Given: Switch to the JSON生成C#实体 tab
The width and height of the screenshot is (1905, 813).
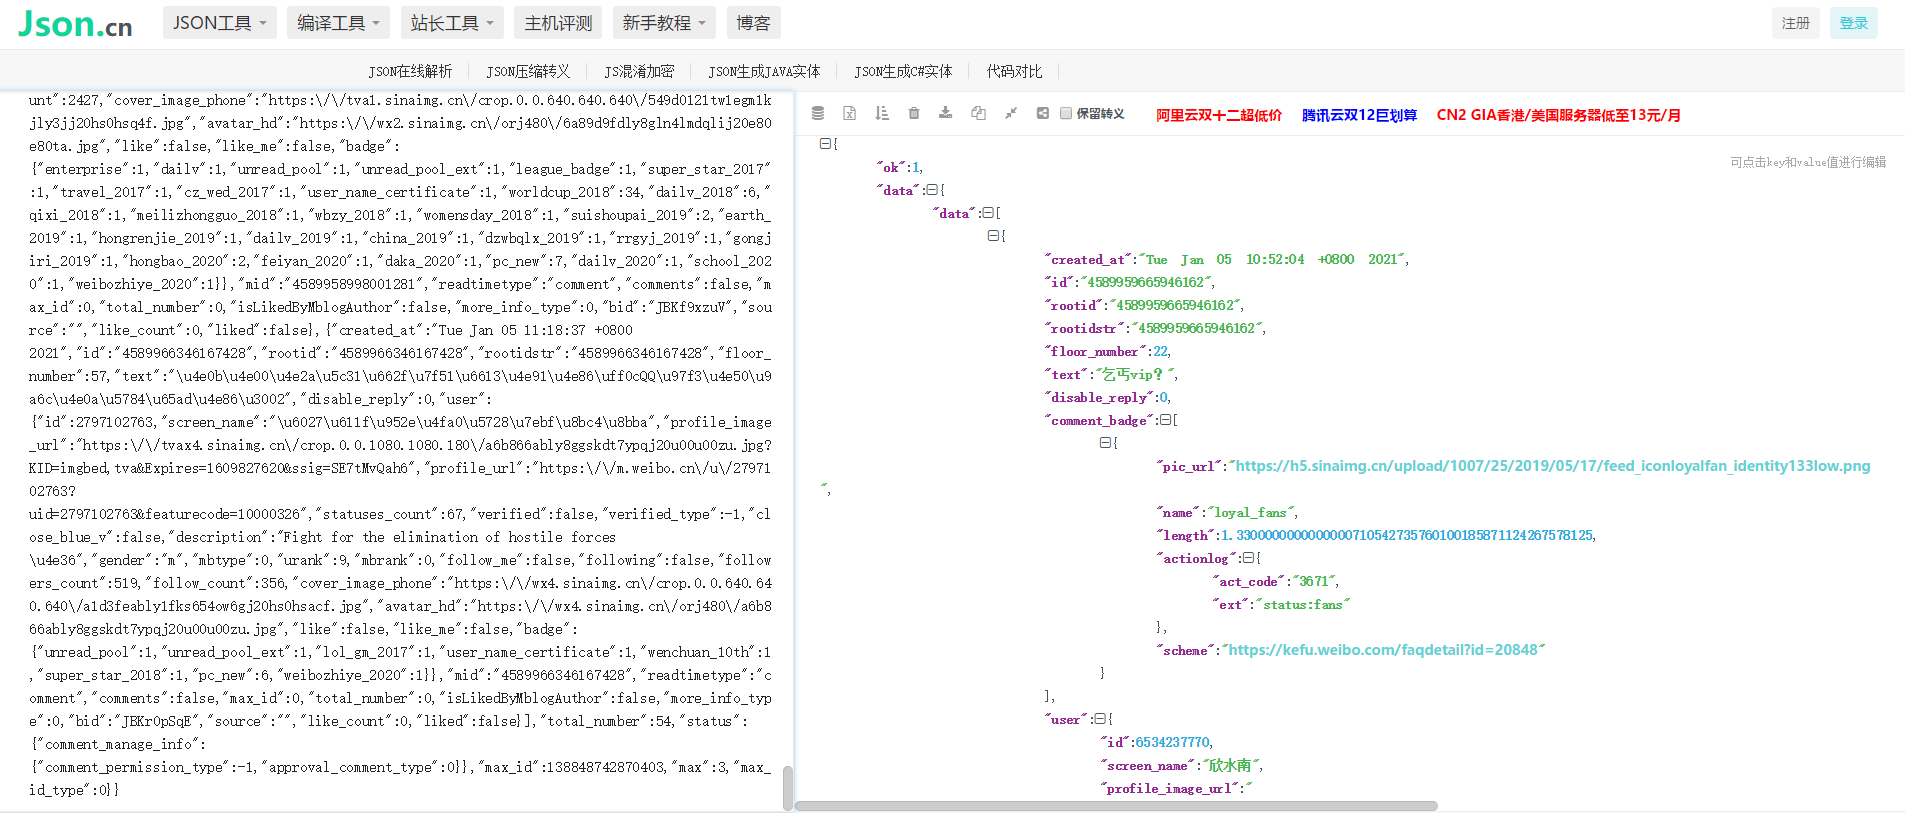Looking at the screenshot, I should coord(903,71).
